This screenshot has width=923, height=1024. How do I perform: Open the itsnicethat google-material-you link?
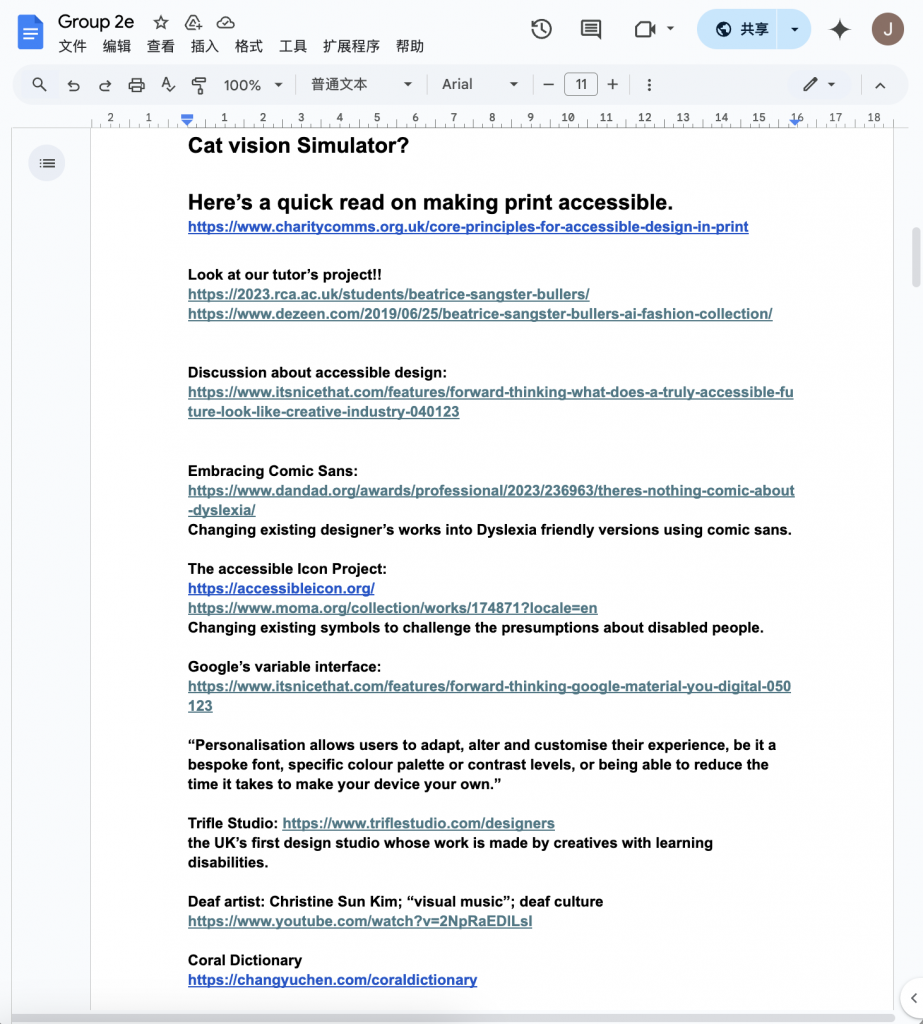click(489, 696)
